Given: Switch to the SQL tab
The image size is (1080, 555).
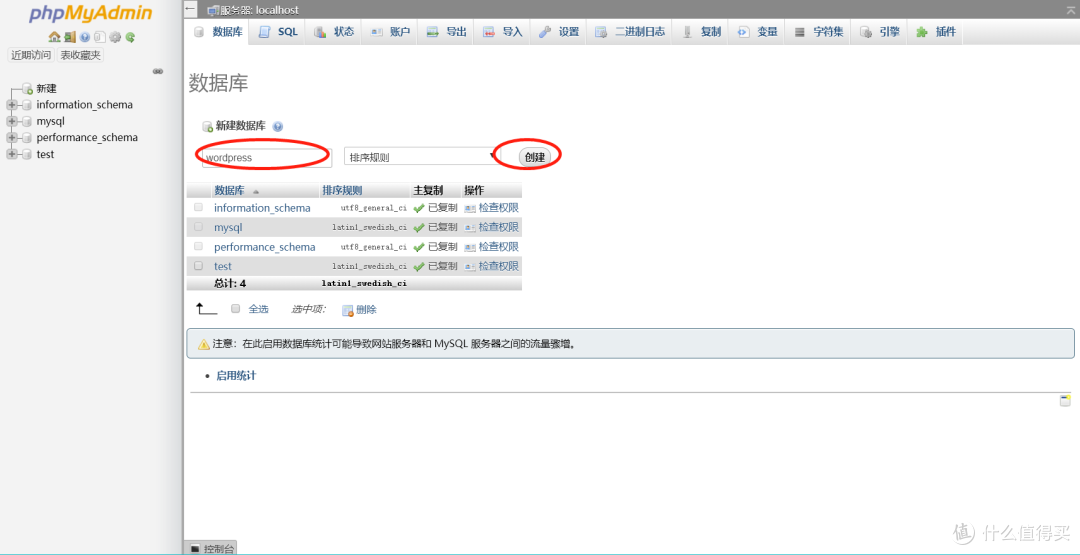Looking at the screenshot, I should pos(278,32).
